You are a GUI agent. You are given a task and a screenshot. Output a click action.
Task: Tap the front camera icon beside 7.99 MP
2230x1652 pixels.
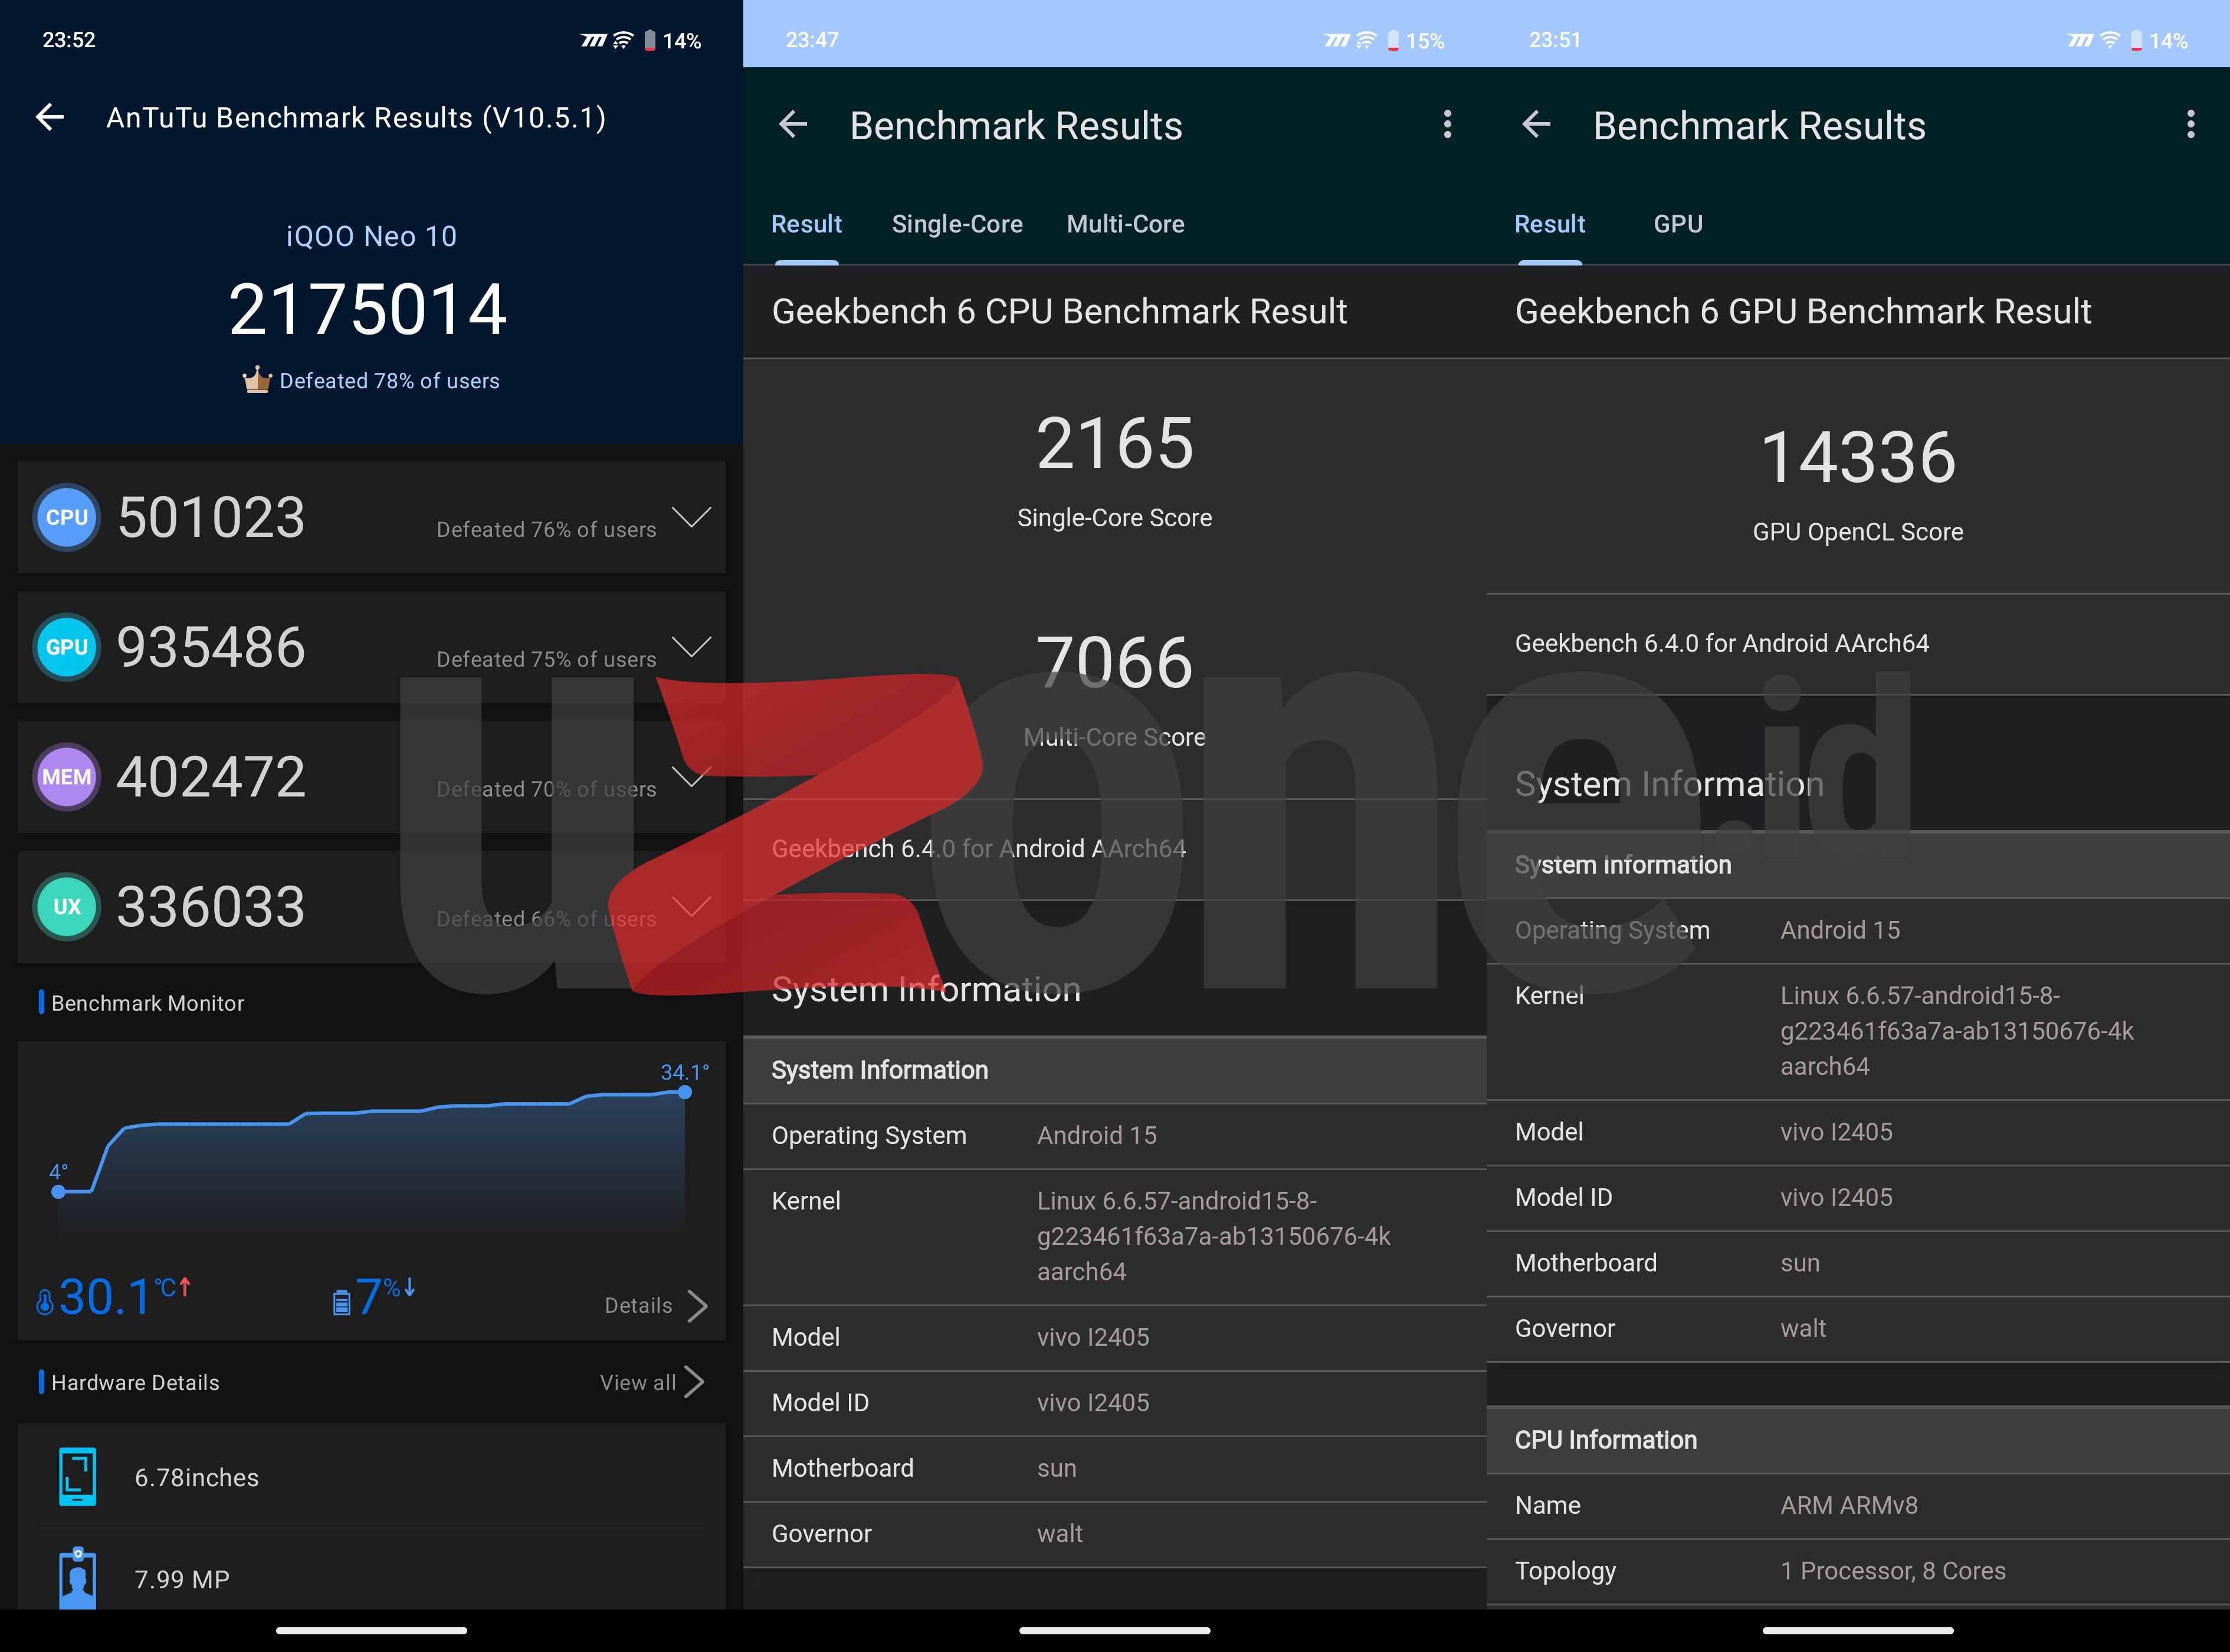[78, 1578]
